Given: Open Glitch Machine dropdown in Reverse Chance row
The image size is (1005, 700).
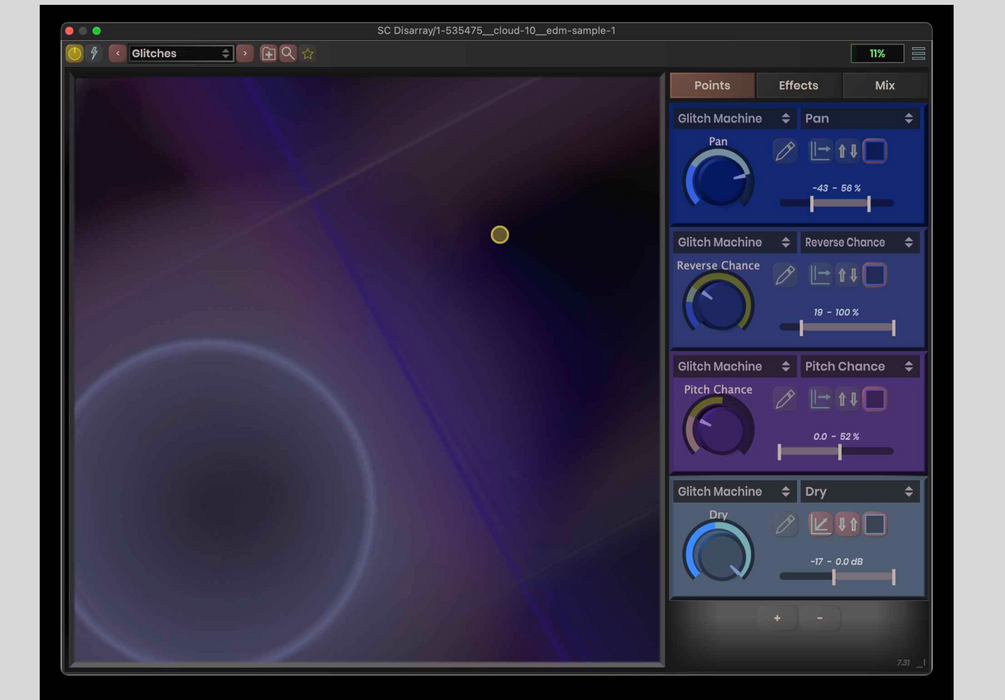Looking at the screenshot, I should point(734,242).
